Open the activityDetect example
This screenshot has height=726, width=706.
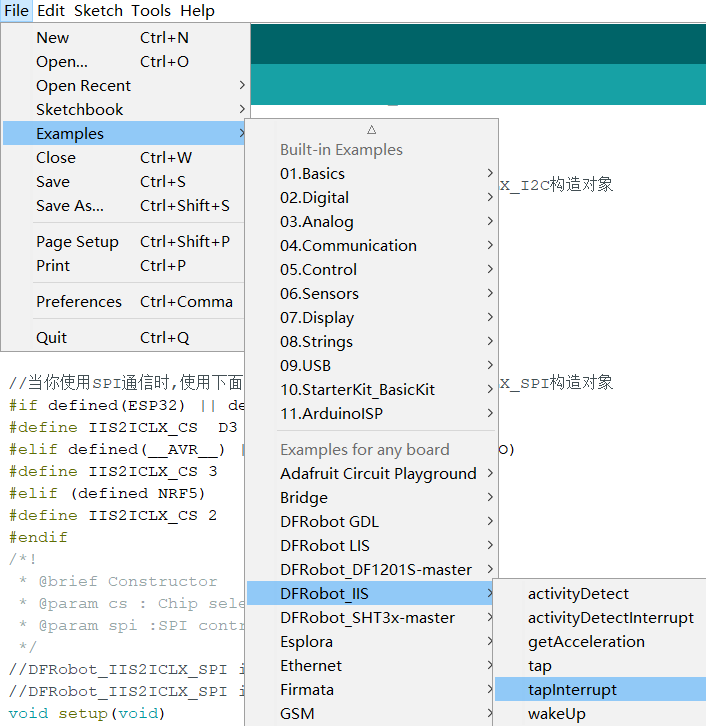(578, 594)
